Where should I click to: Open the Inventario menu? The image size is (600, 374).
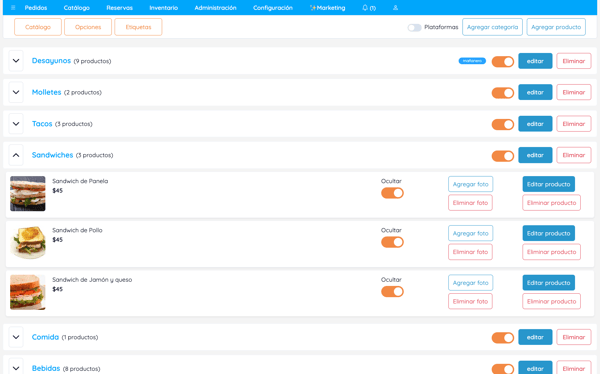[163, 8]
